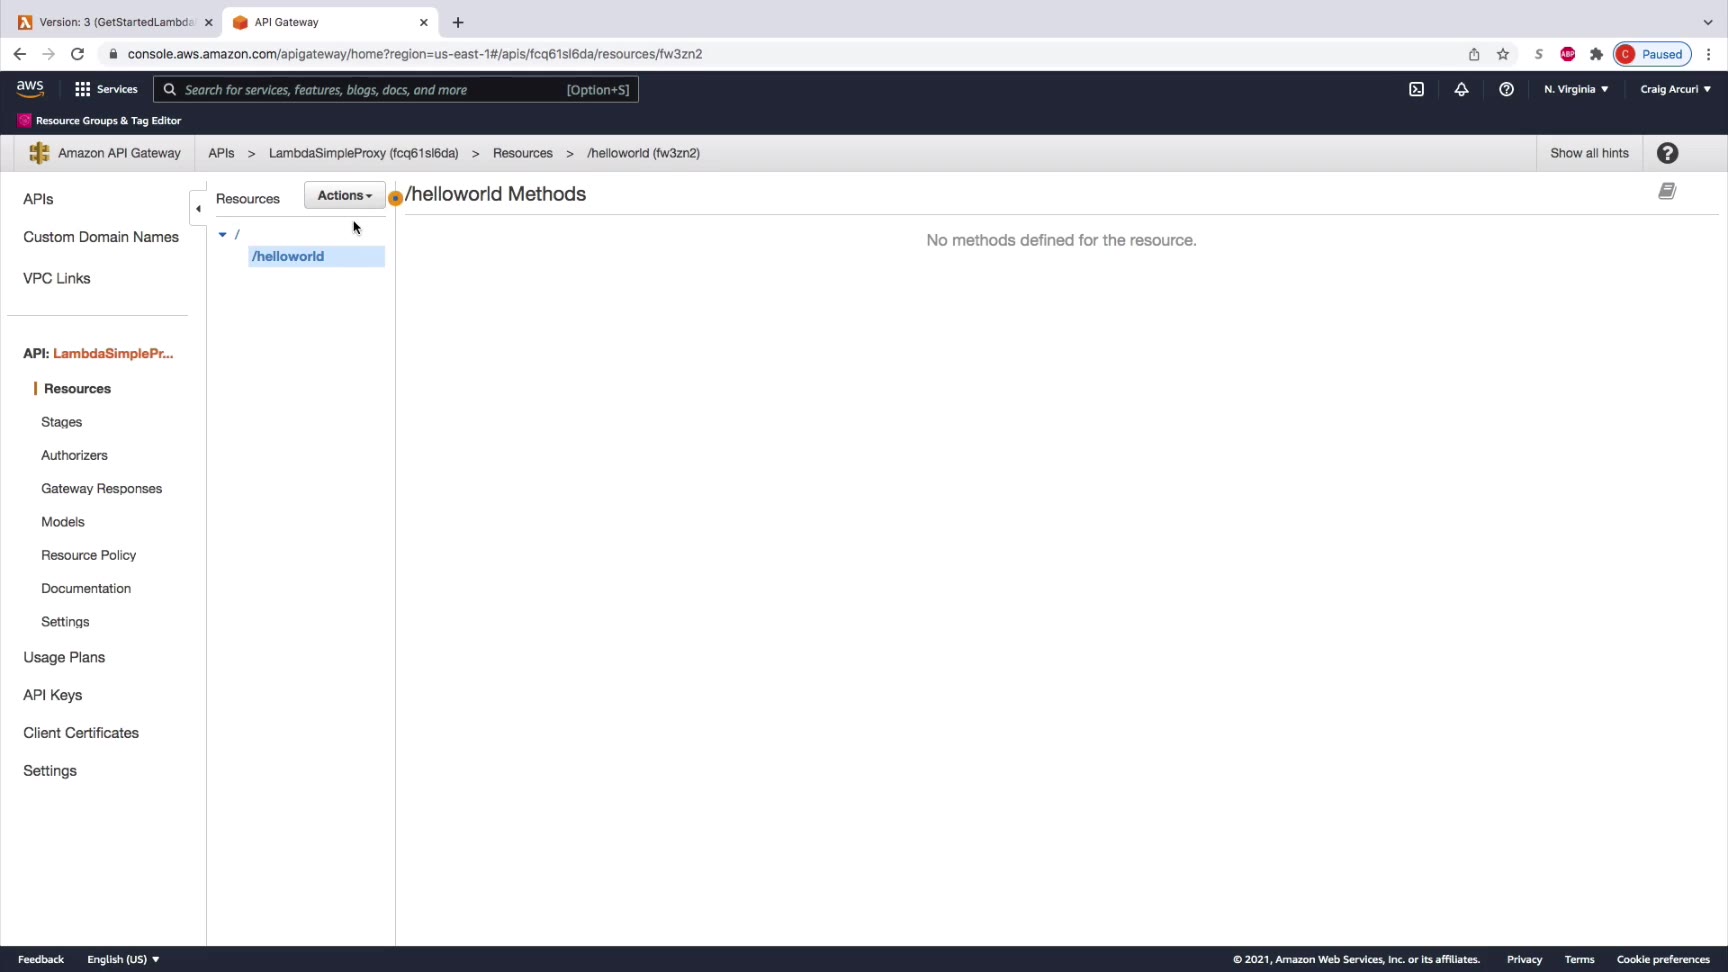This screenshot has width=1728, height=972.
Task: Click the Paused profile button
Action: pos(1652,54)
